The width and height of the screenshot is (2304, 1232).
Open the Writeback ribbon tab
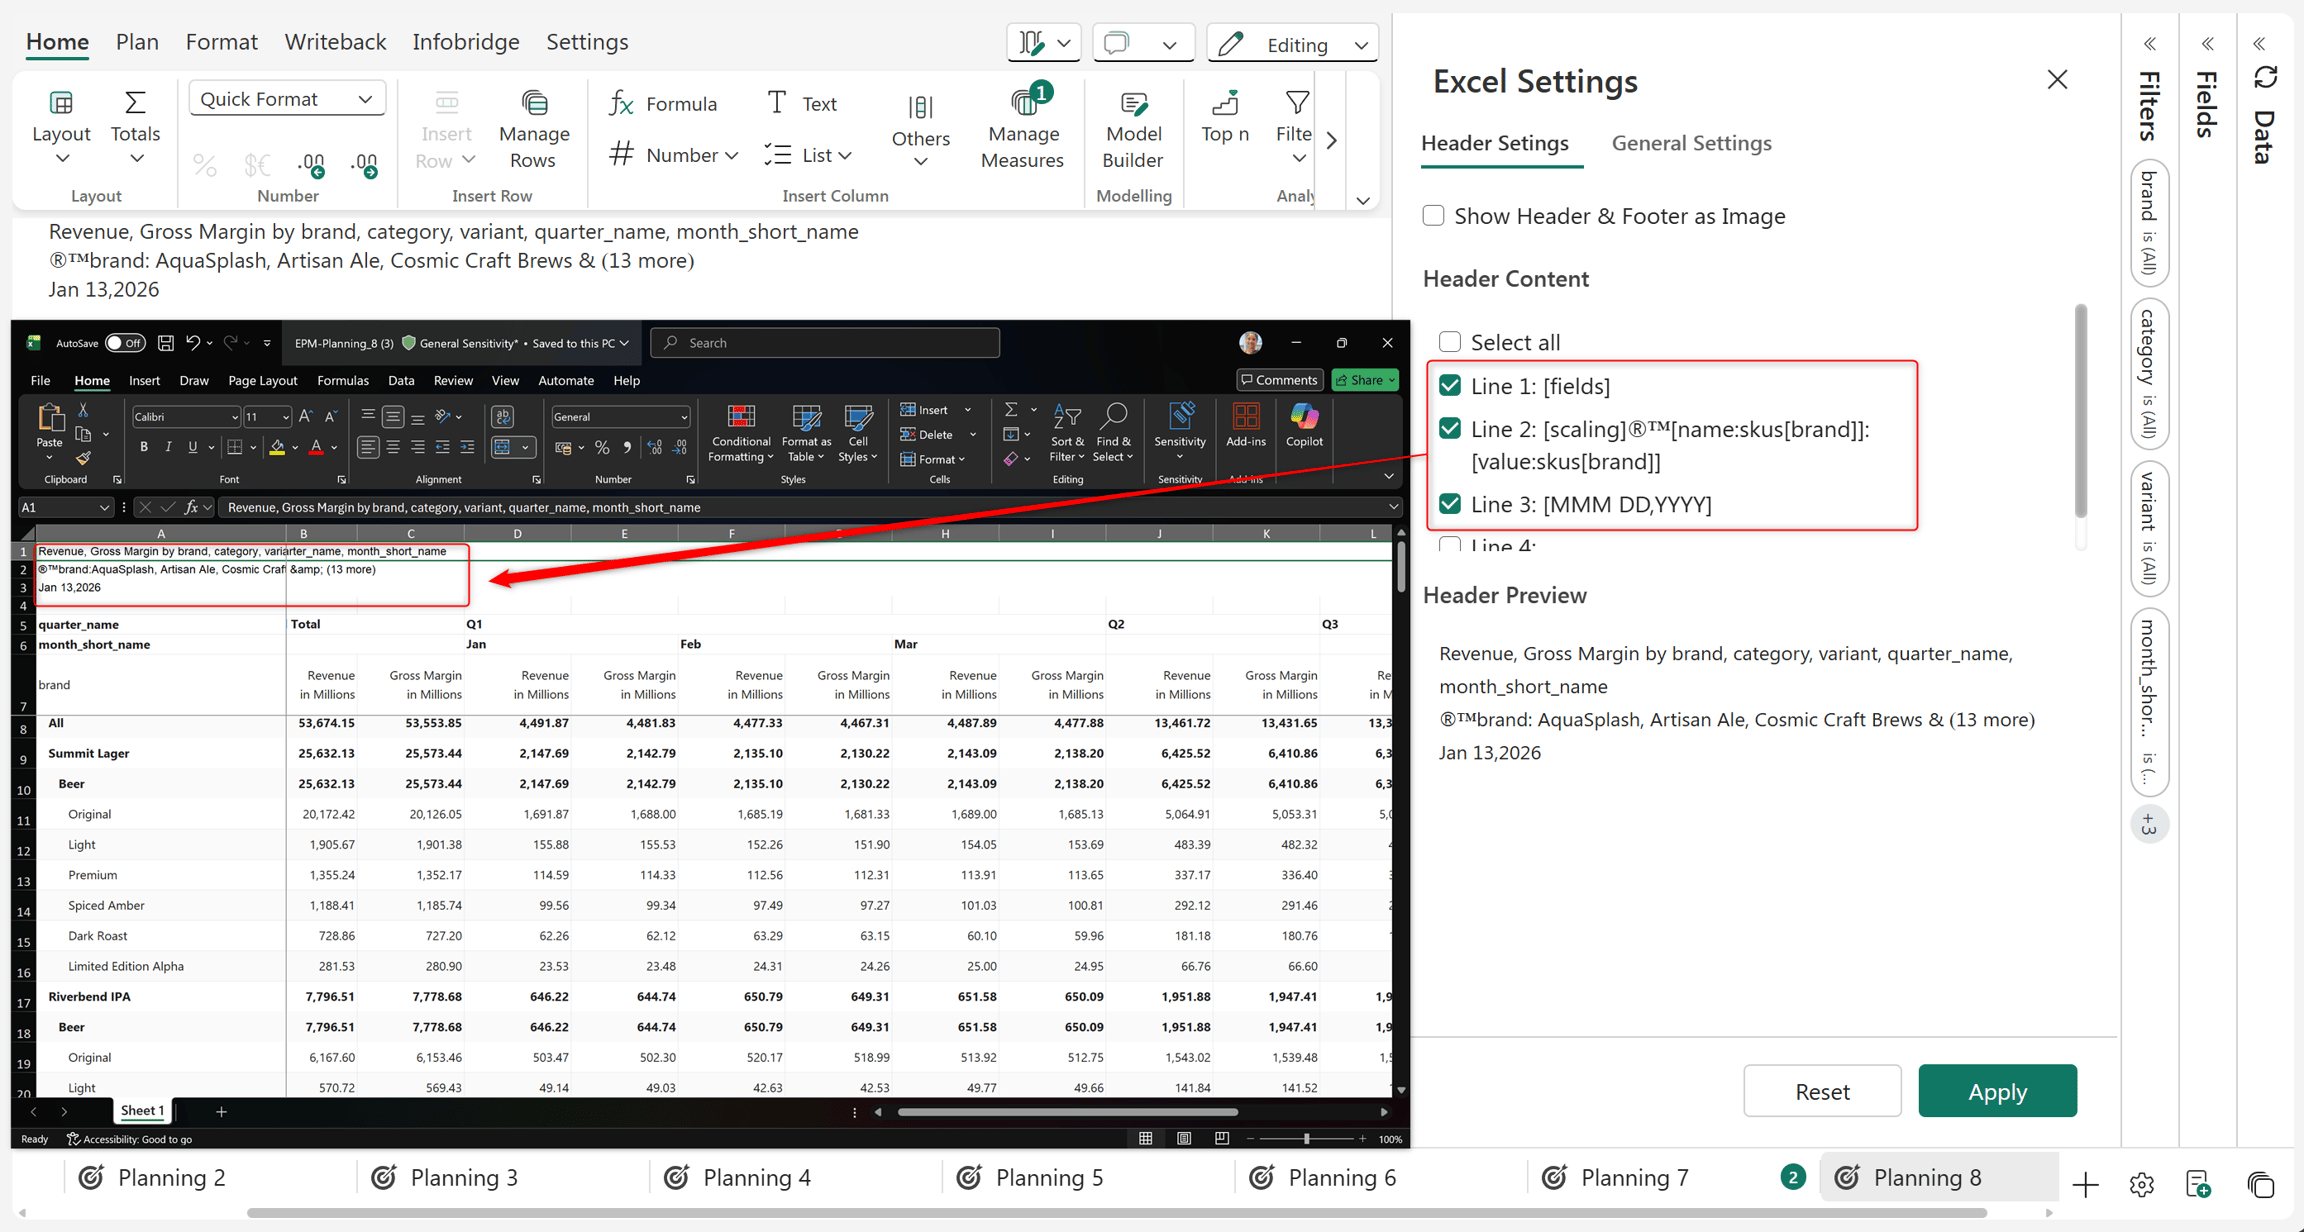[335, 42]
